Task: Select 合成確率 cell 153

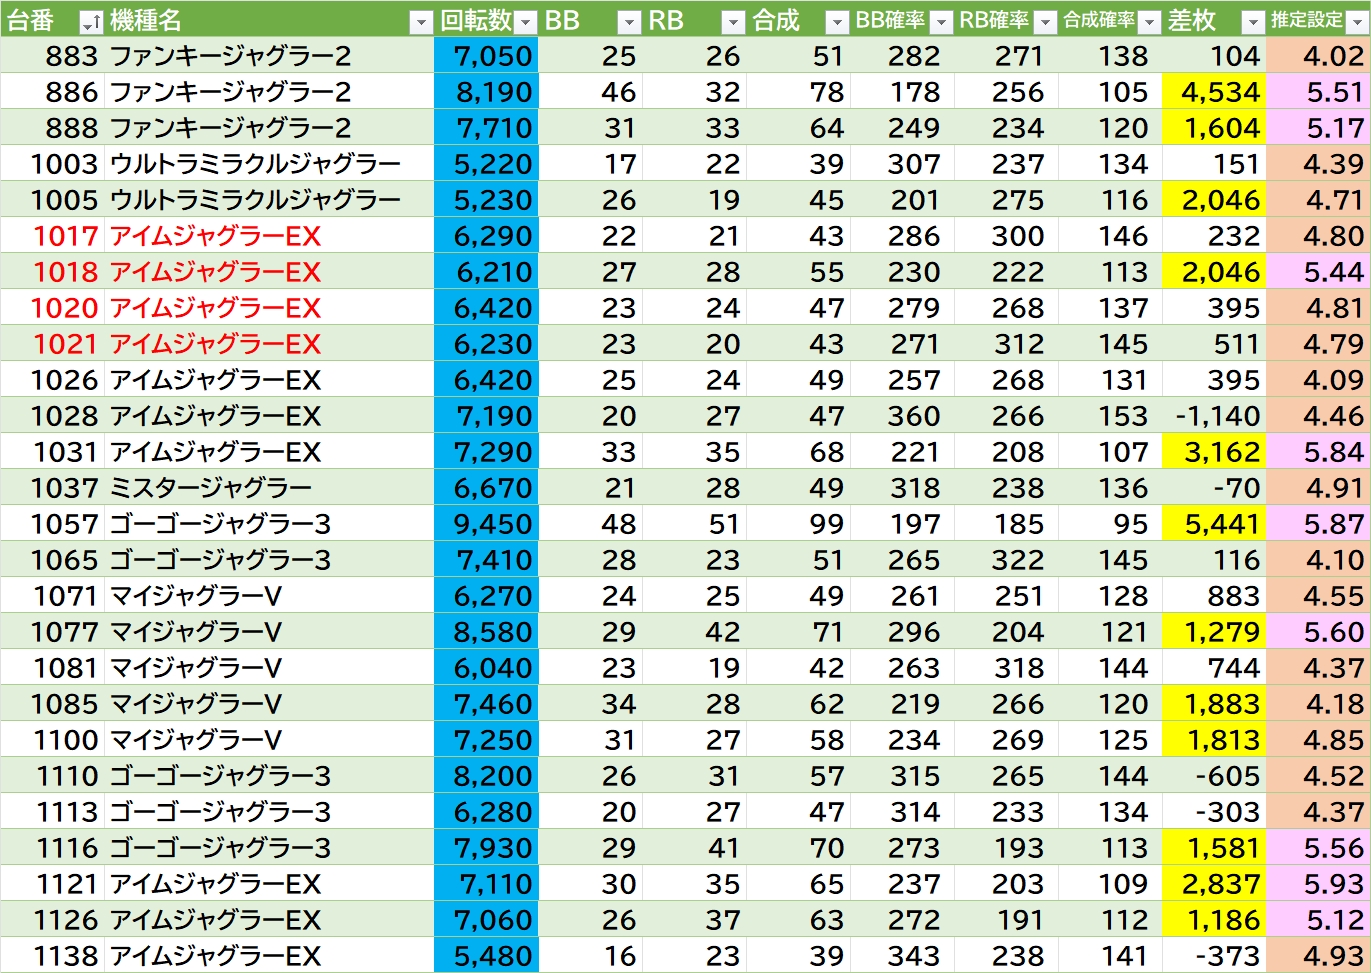Action: click(x=1110, y=416)
